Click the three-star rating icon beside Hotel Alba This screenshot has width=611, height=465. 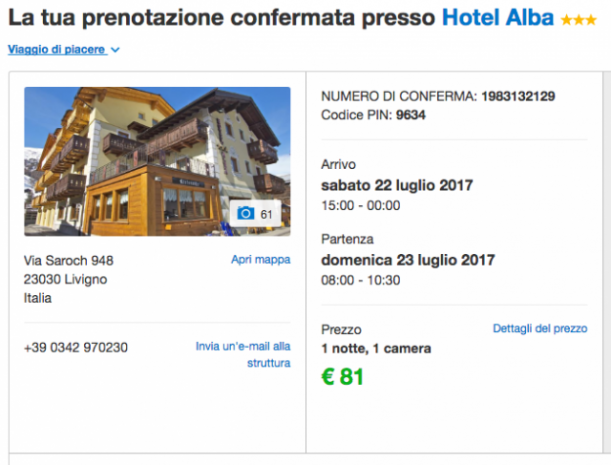578,19
